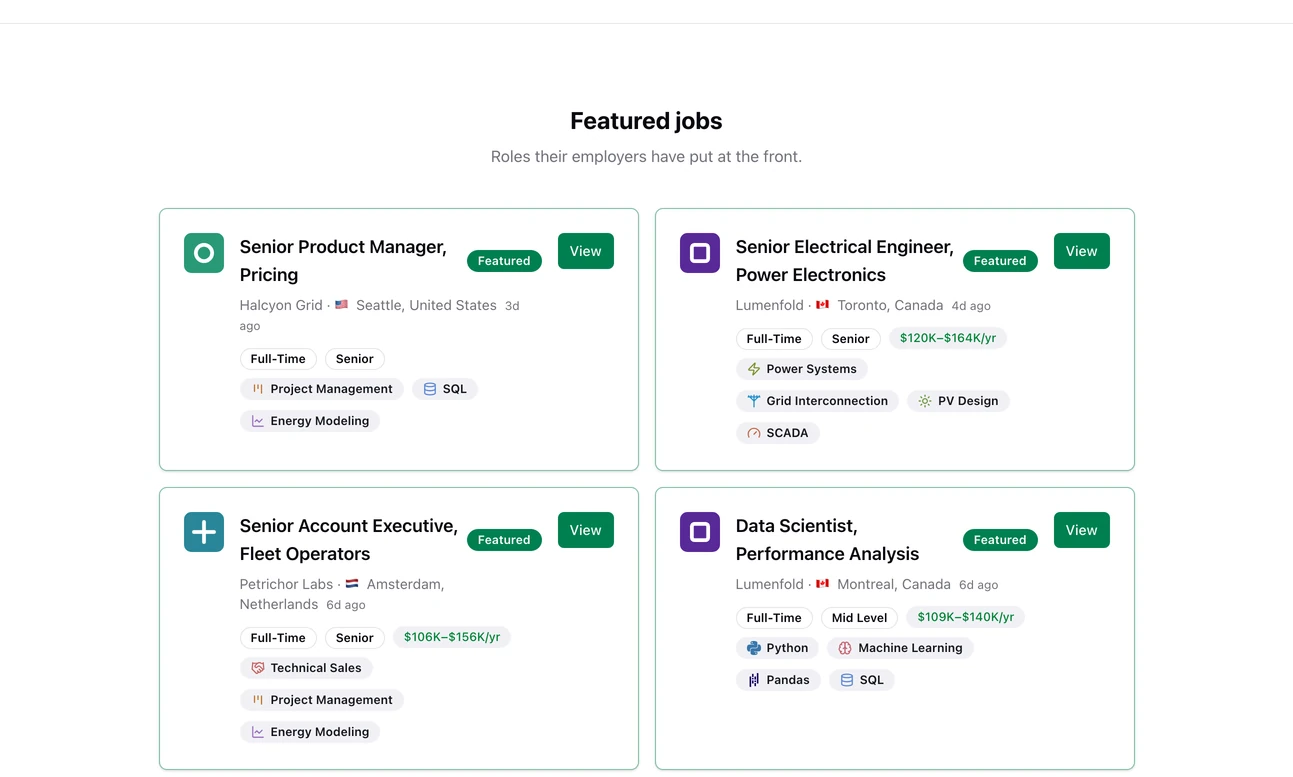The height and width of the screenshot is (777, 1293).
Task: Click Senior tag on Senior Product Manager card
Action: tap(355, 359)
